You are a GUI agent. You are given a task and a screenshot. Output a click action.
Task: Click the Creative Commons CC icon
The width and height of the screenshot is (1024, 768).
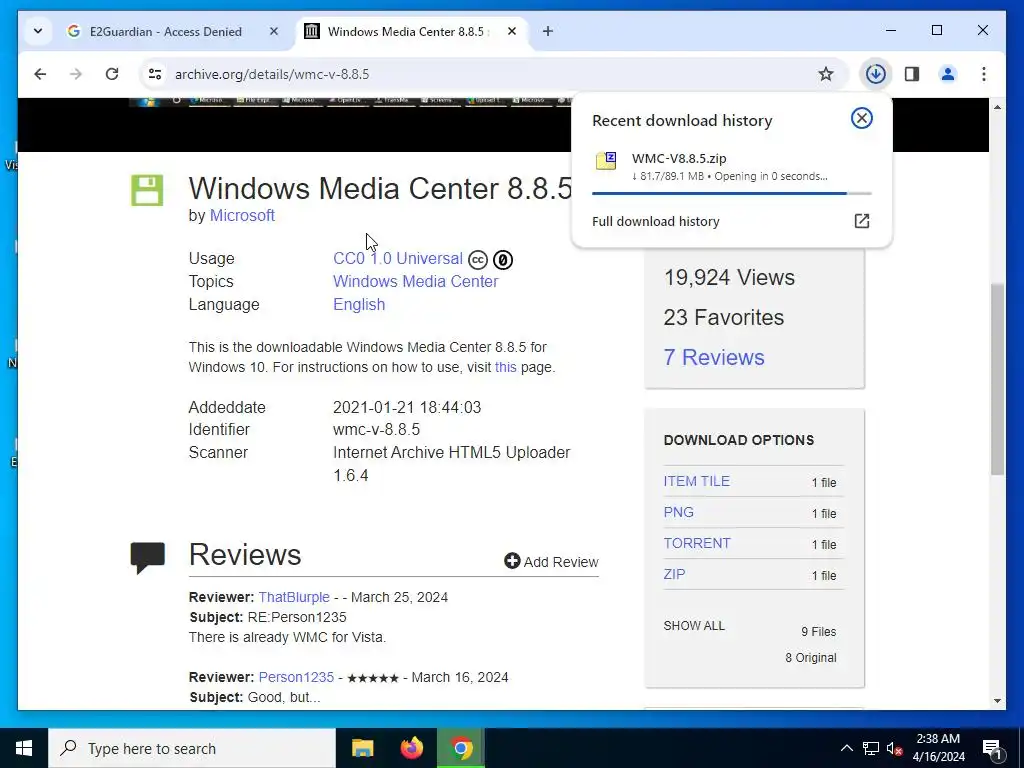(477, 260)
